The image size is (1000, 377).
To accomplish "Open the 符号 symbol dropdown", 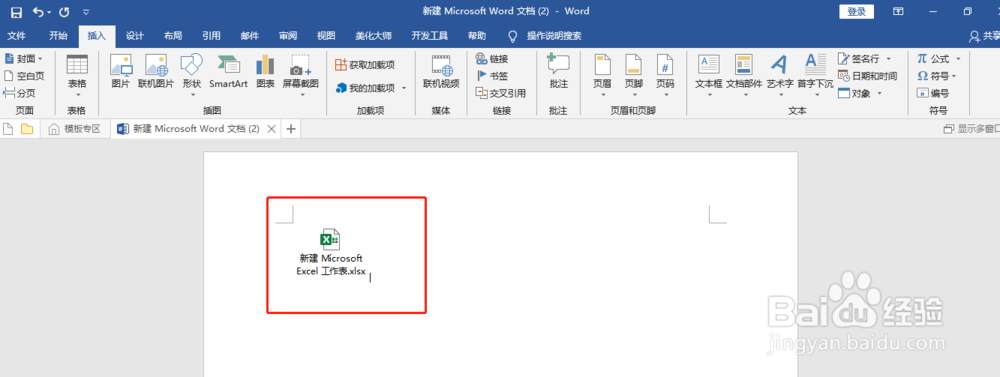I will pyautogui.click(x=936, y=76).
